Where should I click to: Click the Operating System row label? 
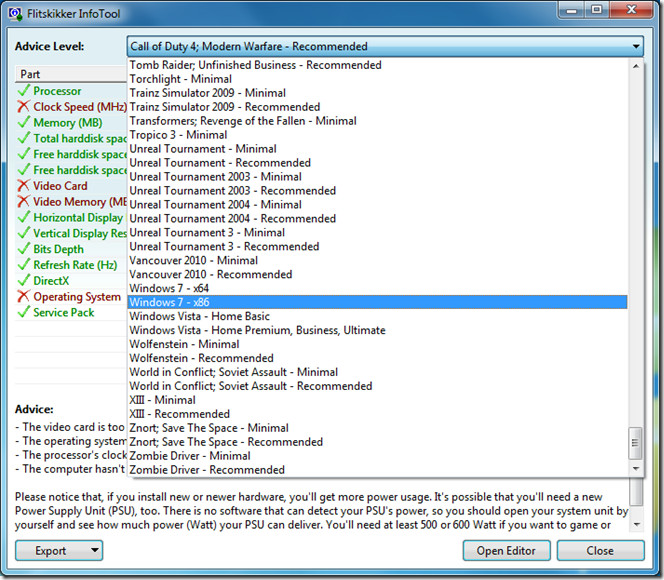coord(77,297)
